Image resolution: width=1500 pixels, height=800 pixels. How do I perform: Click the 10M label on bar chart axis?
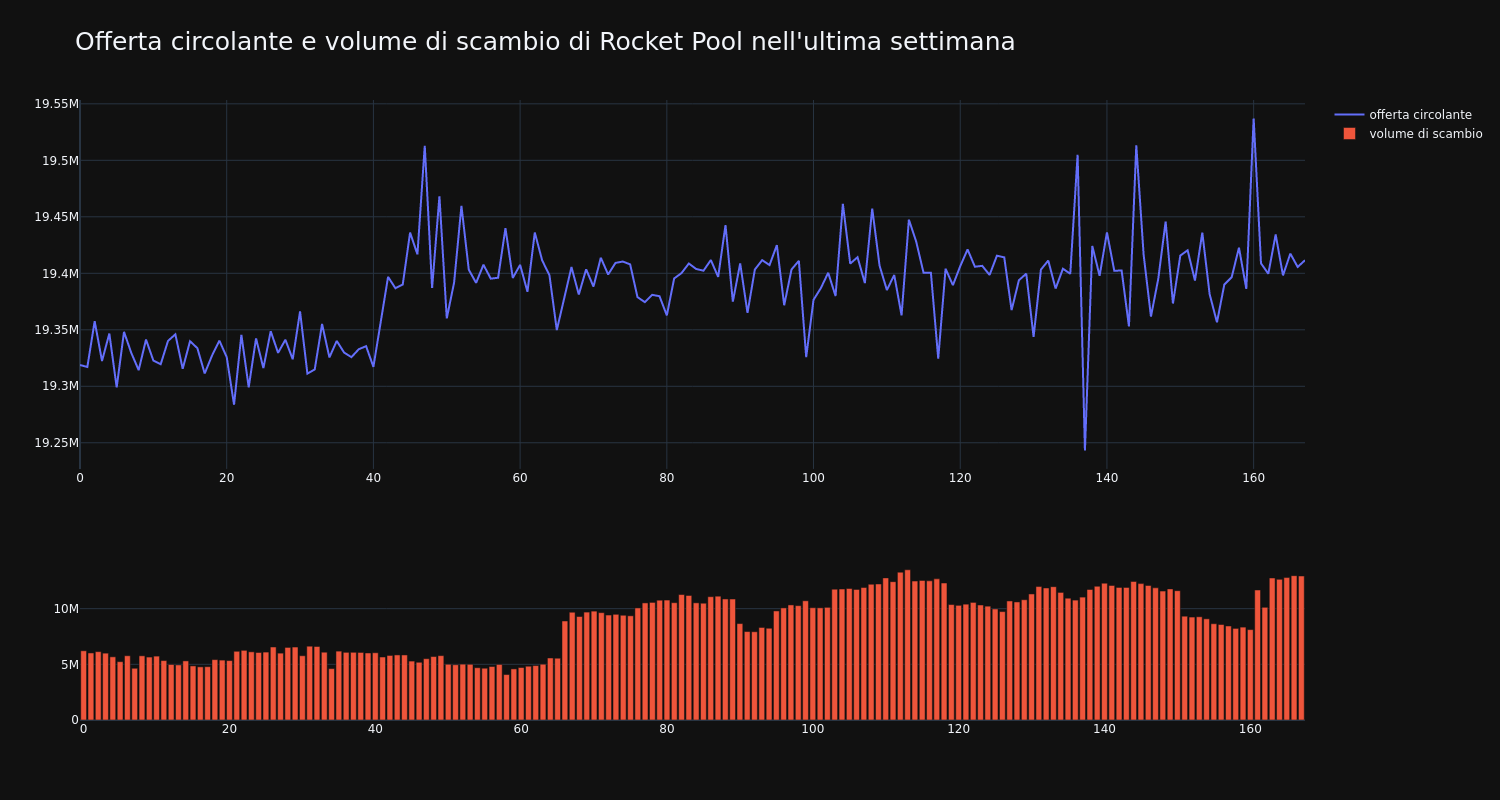pyautogui.click(x=66, y=609)
